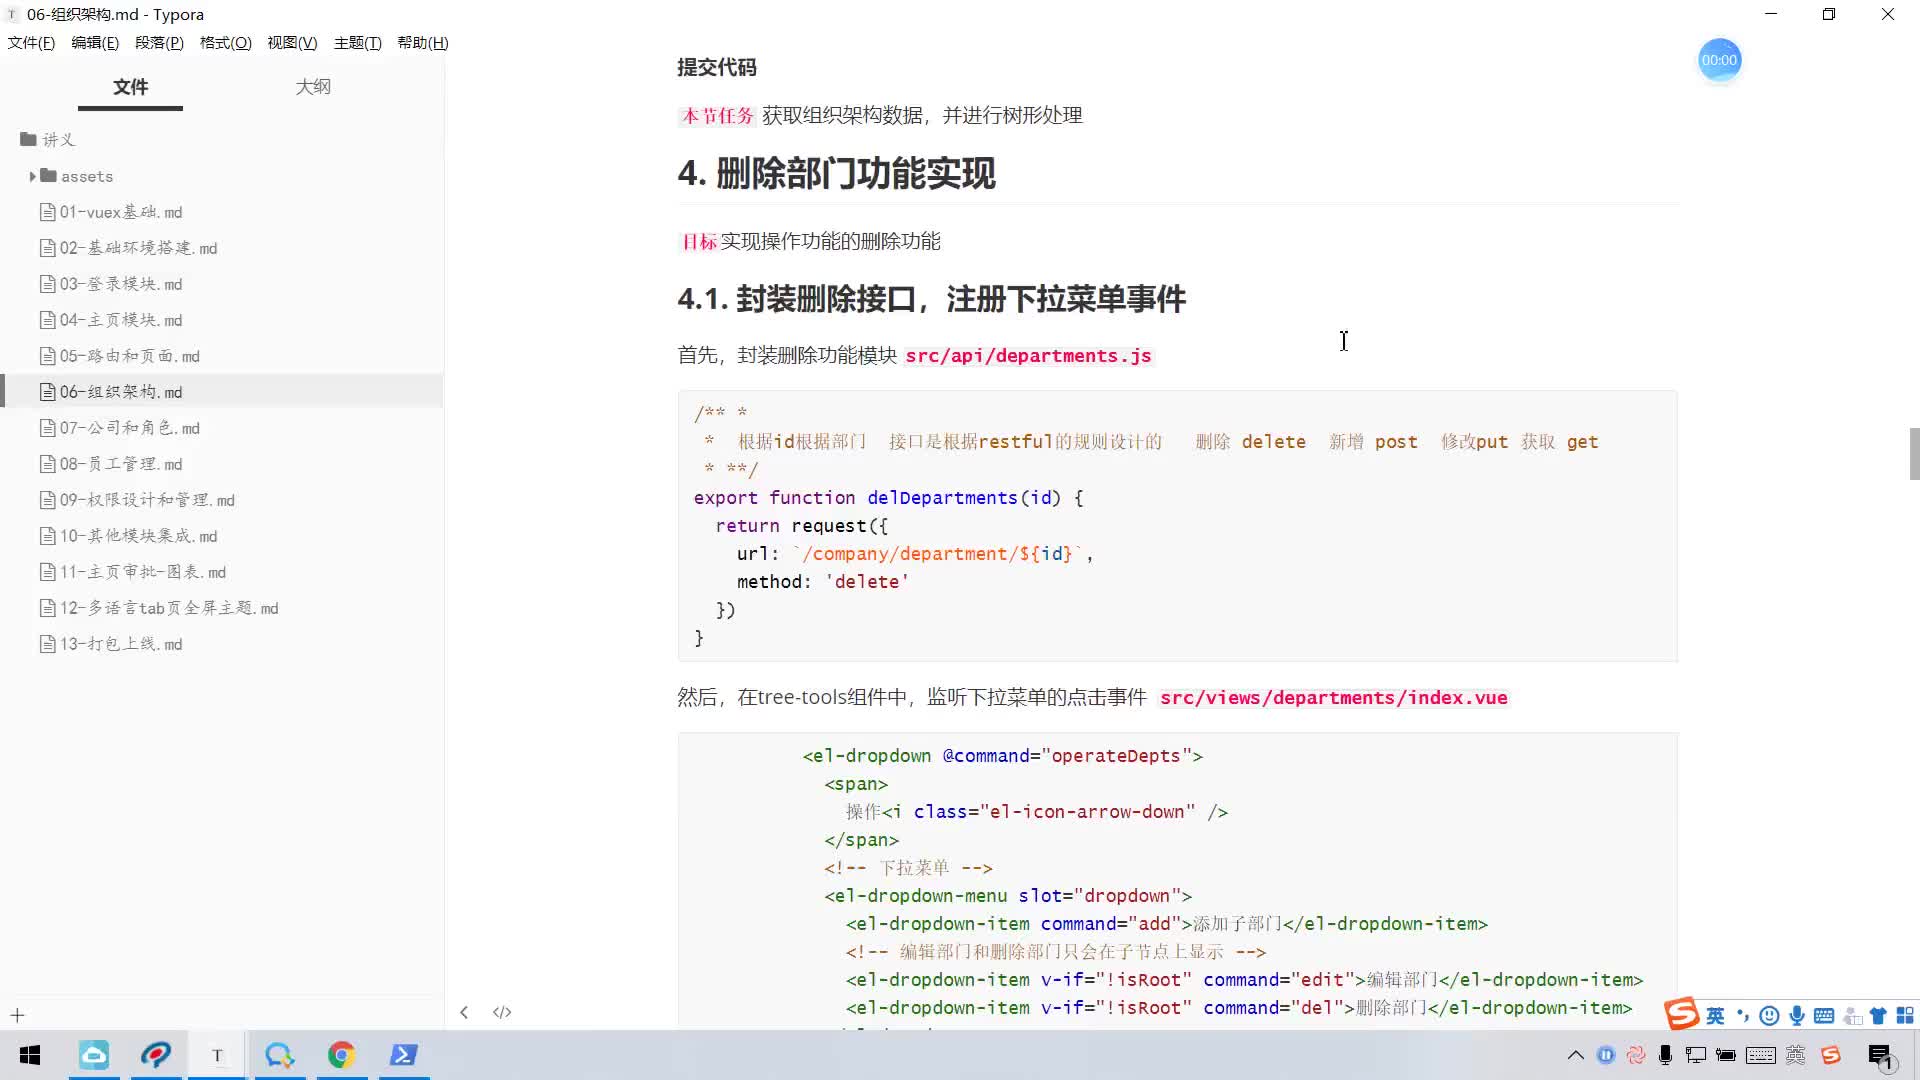The height and width of the screenshot is (1080, 1920).
Task: Open file 07-公司和角色.md
Action: [120, 428]
